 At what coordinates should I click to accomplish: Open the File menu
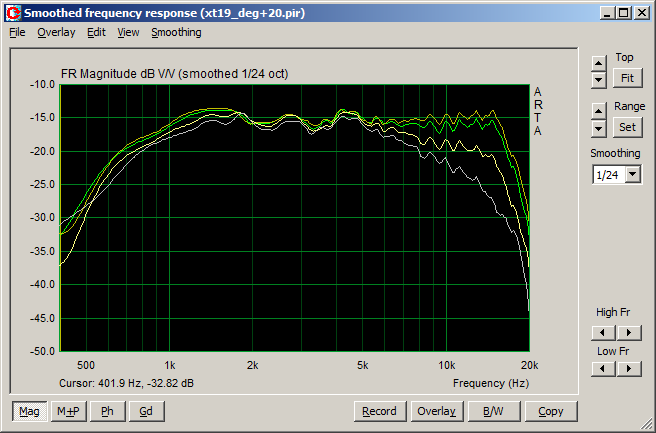17,32
